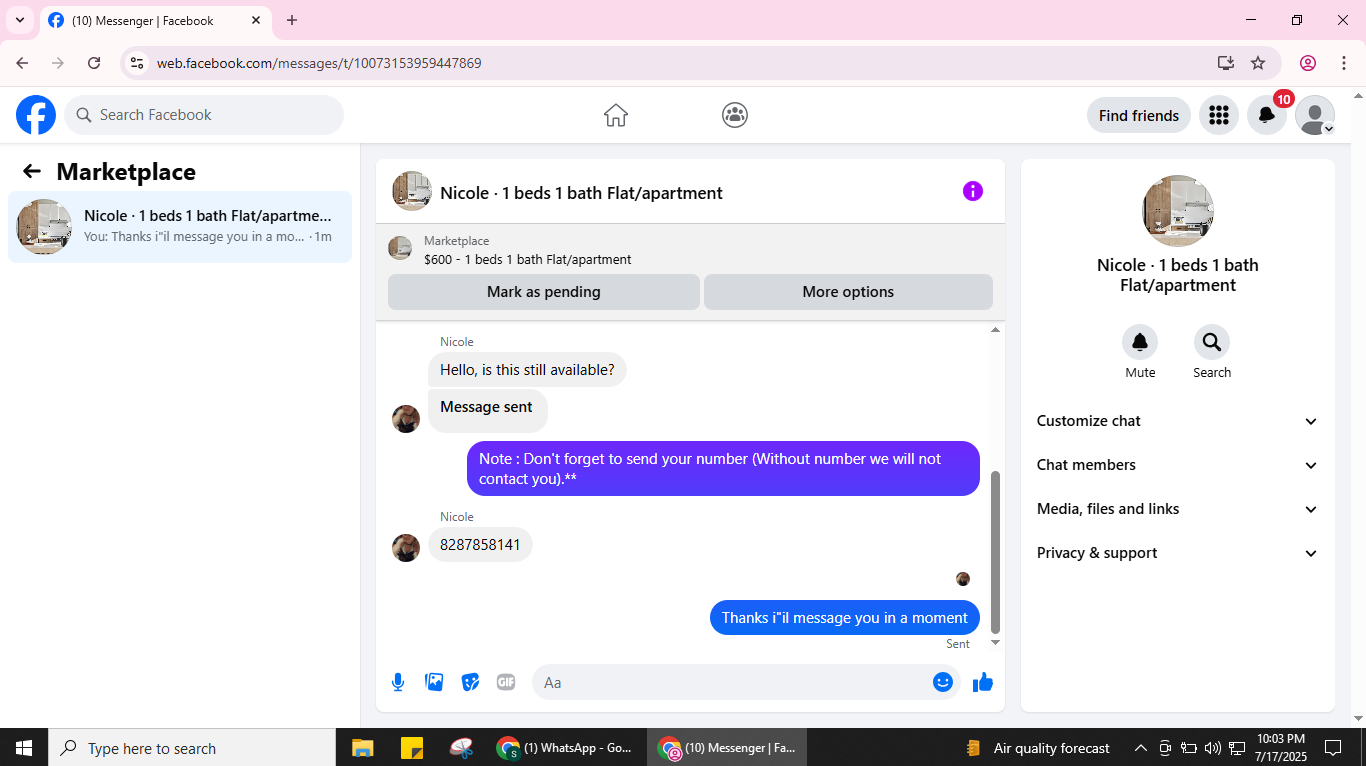Click the chat messages scrollbar

click(x=995, y=552)
